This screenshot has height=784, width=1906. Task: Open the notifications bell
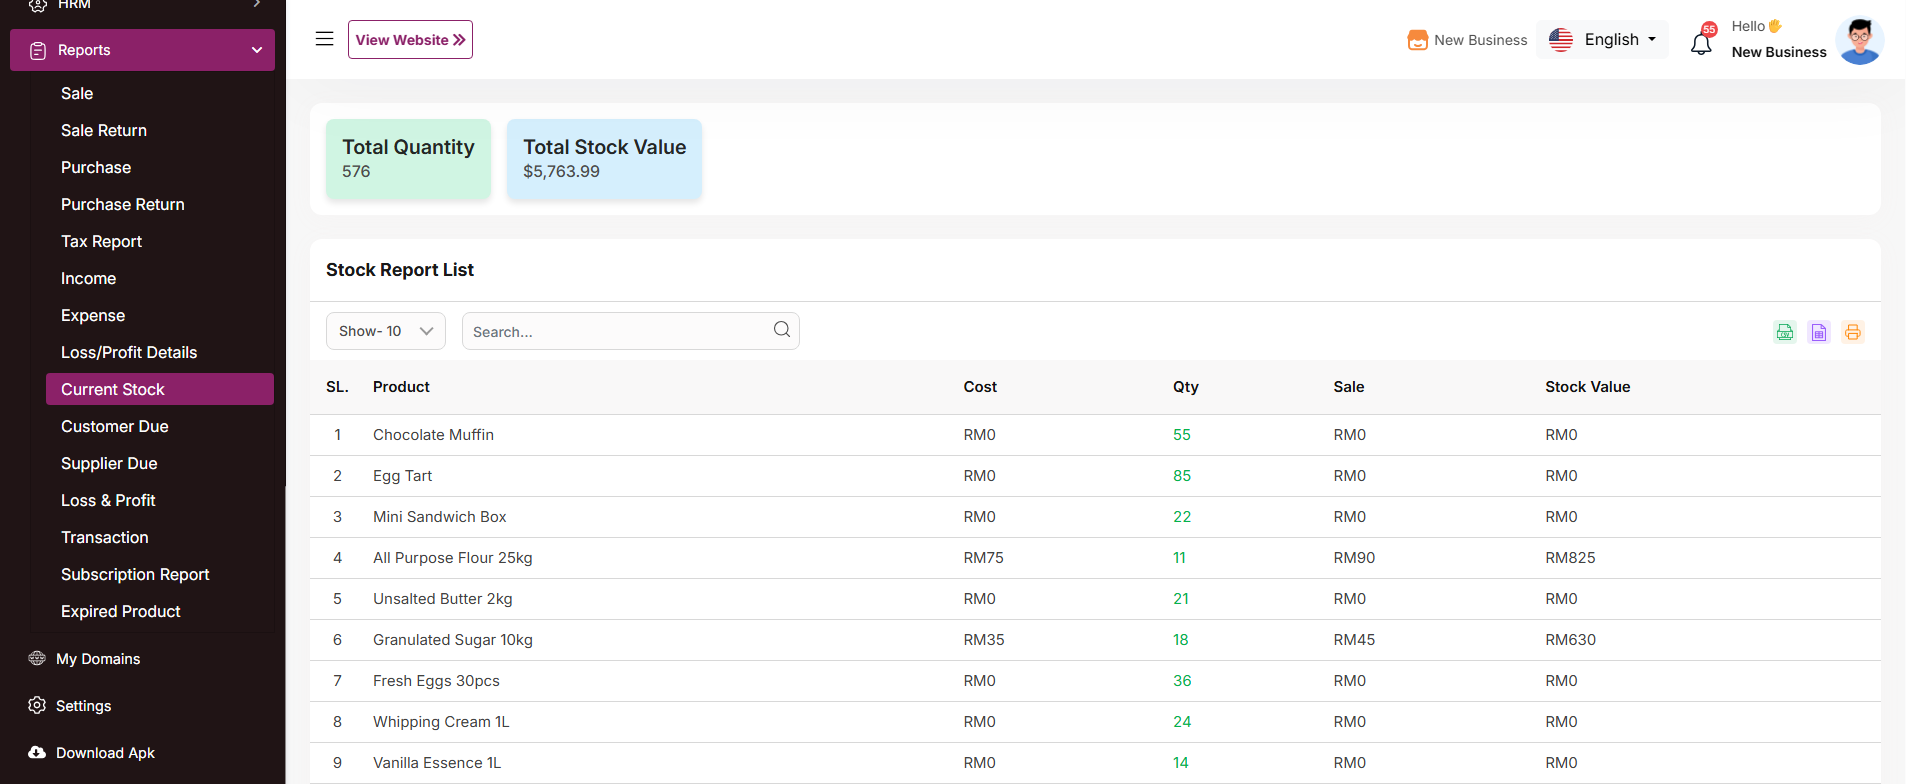[x=1701, y=43]
